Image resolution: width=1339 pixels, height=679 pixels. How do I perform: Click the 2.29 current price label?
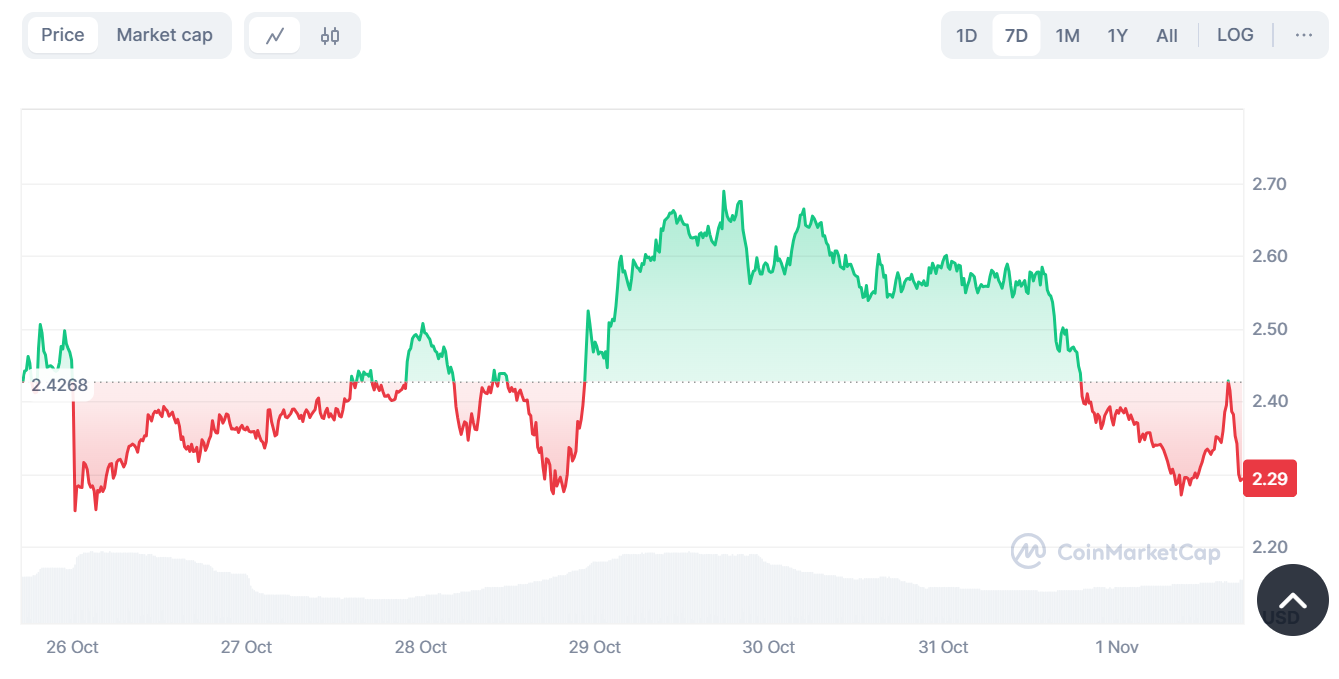(1270, 479)
